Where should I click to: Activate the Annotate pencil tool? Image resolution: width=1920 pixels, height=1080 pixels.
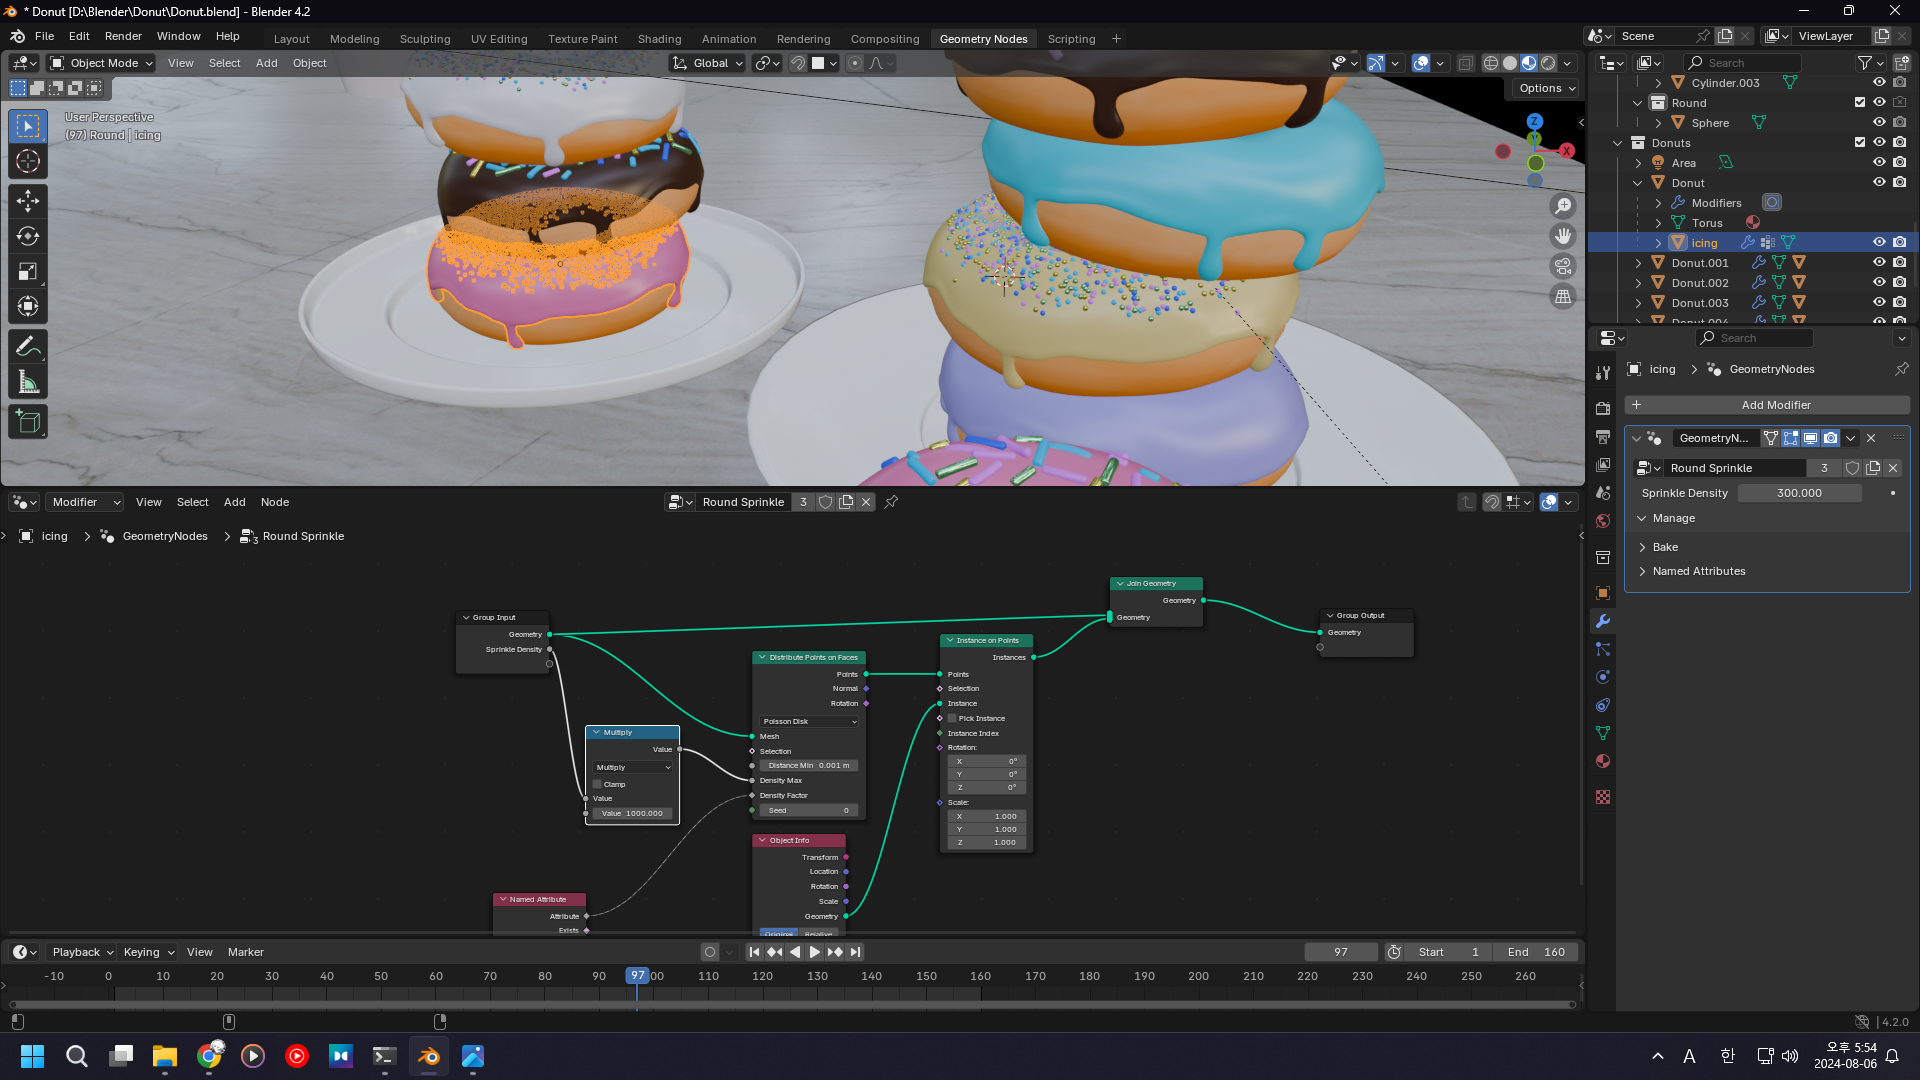(28, 346)
